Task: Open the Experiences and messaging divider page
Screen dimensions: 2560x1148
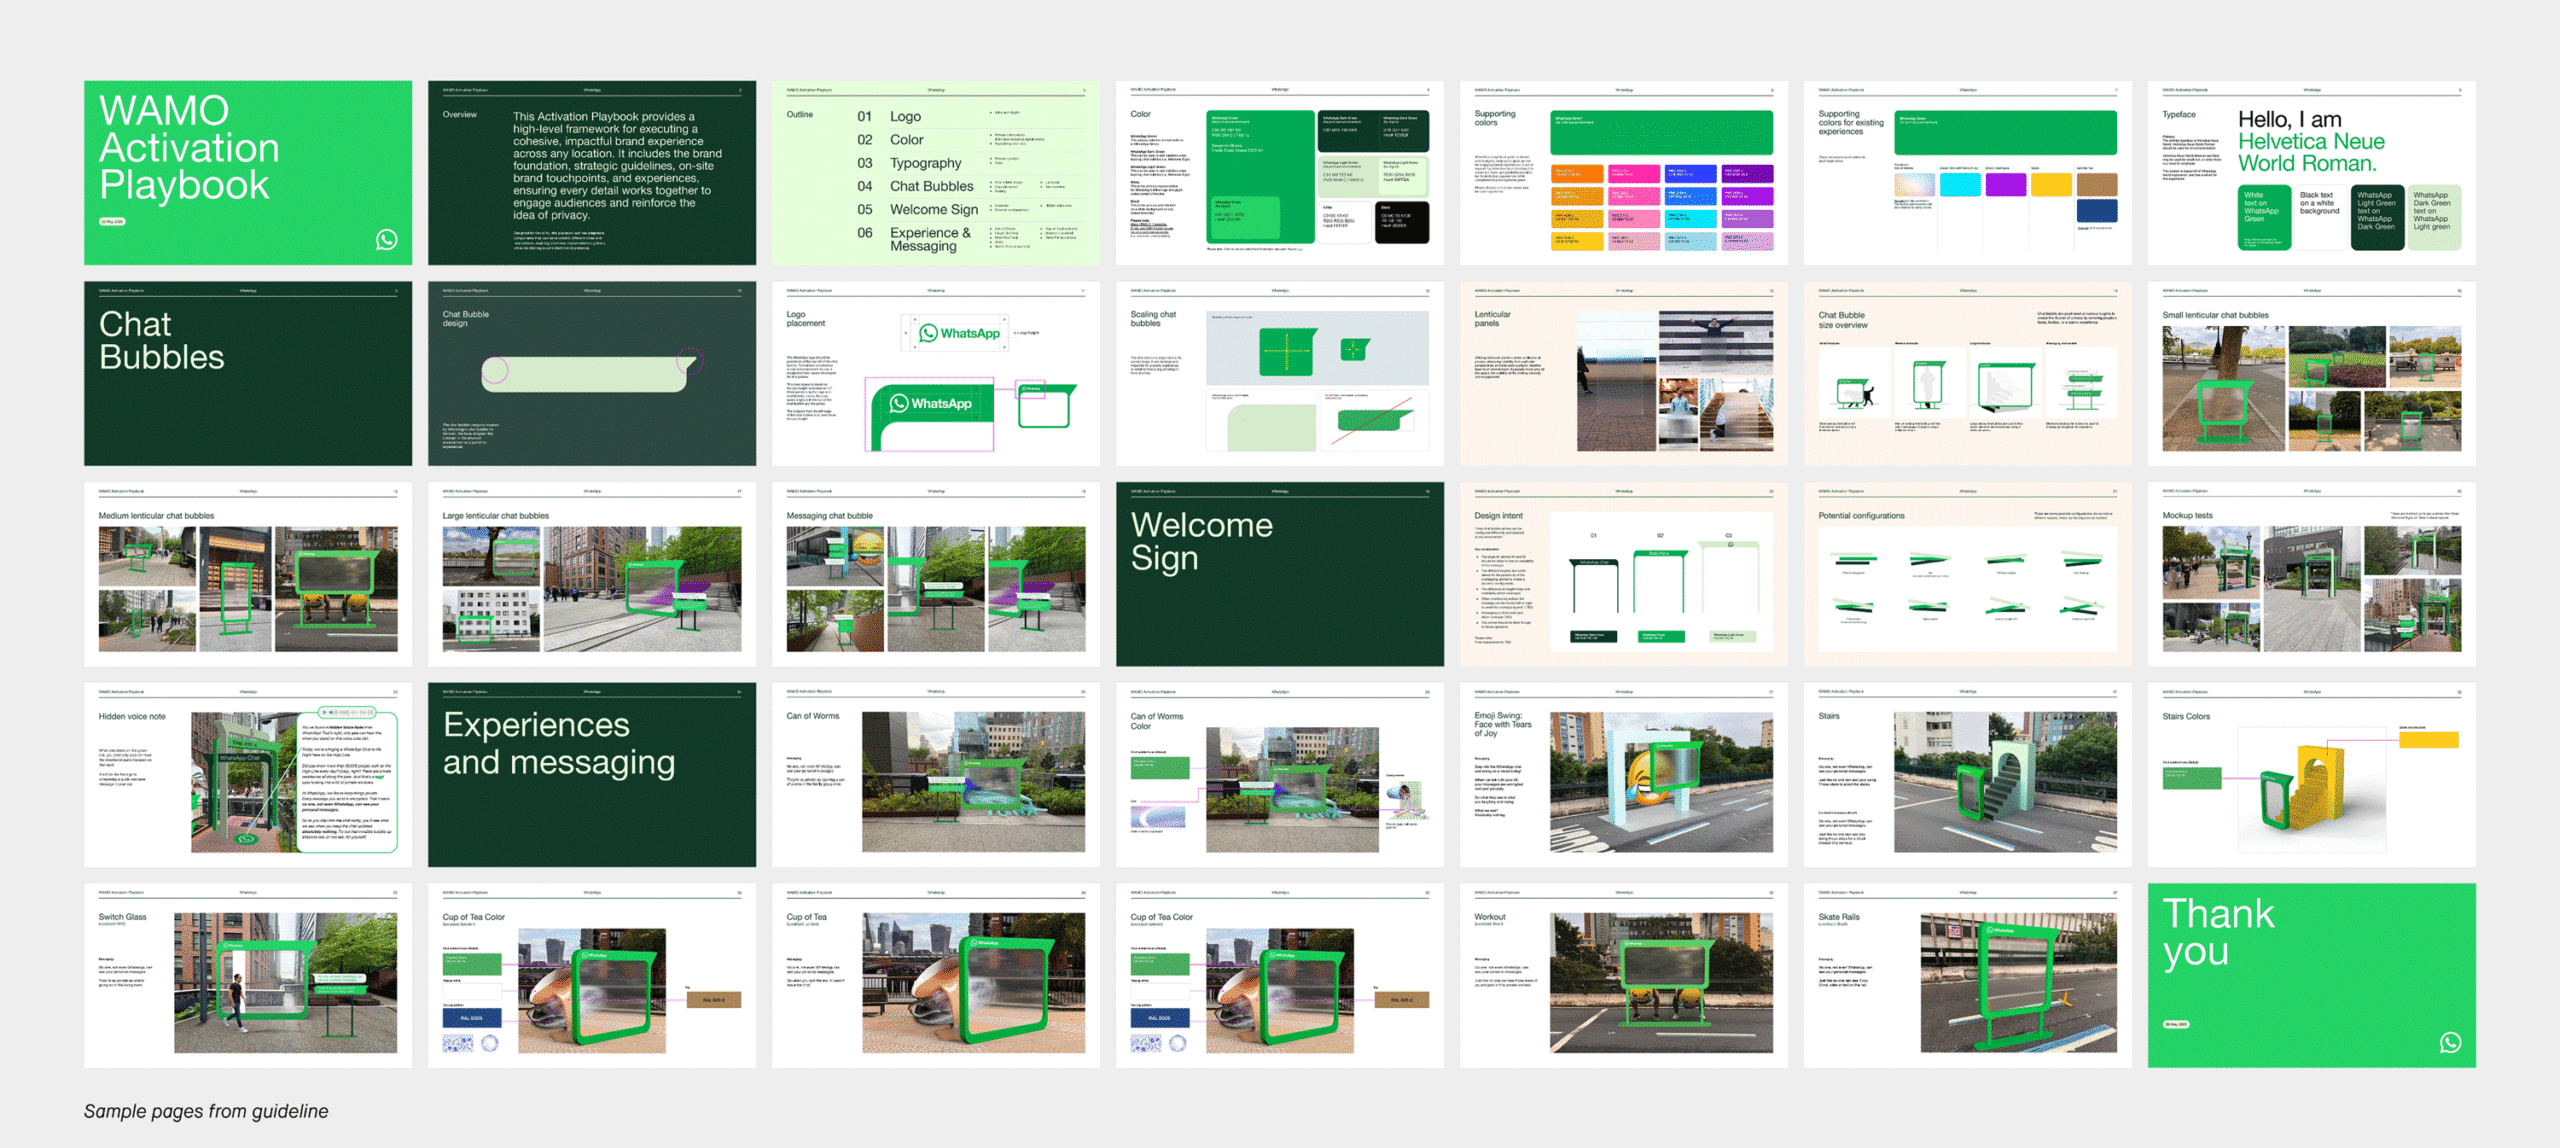Action: 592,775
